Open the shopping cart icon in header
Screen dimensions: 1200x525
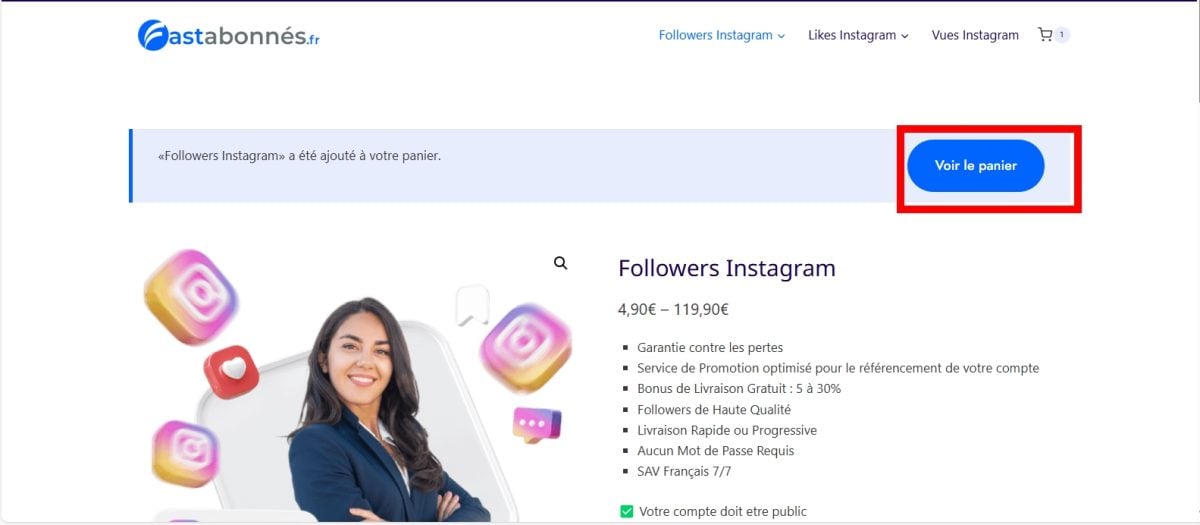[1045, 35]
